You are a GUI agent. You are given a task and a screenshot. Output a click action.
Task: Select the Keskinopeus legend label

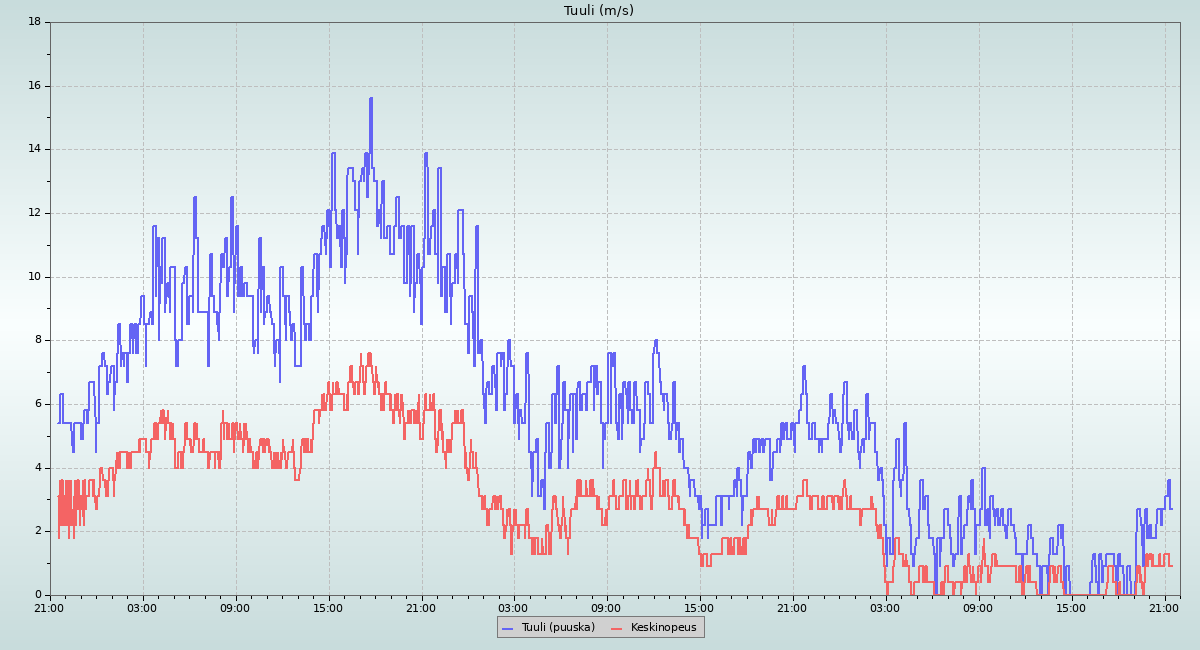pos(663,627)
